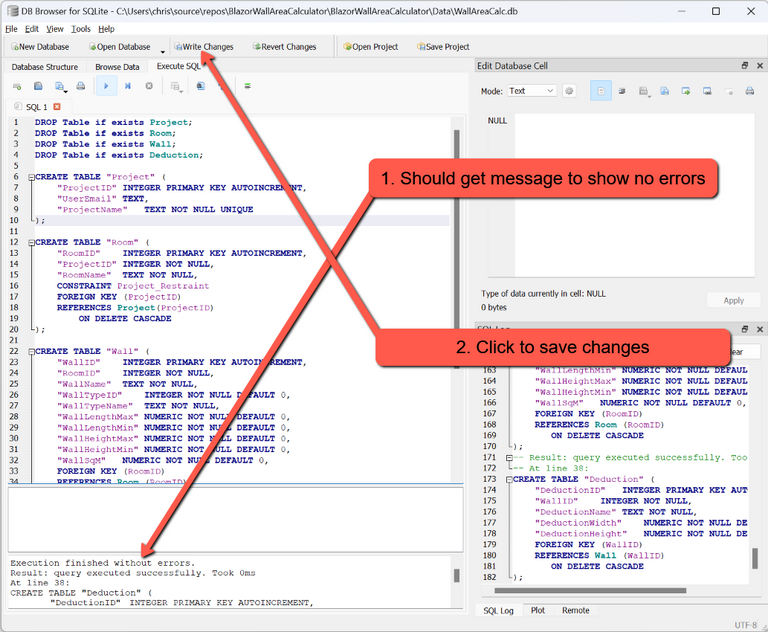Open the File menu
768x632 pixels.
tap(11, 29)
